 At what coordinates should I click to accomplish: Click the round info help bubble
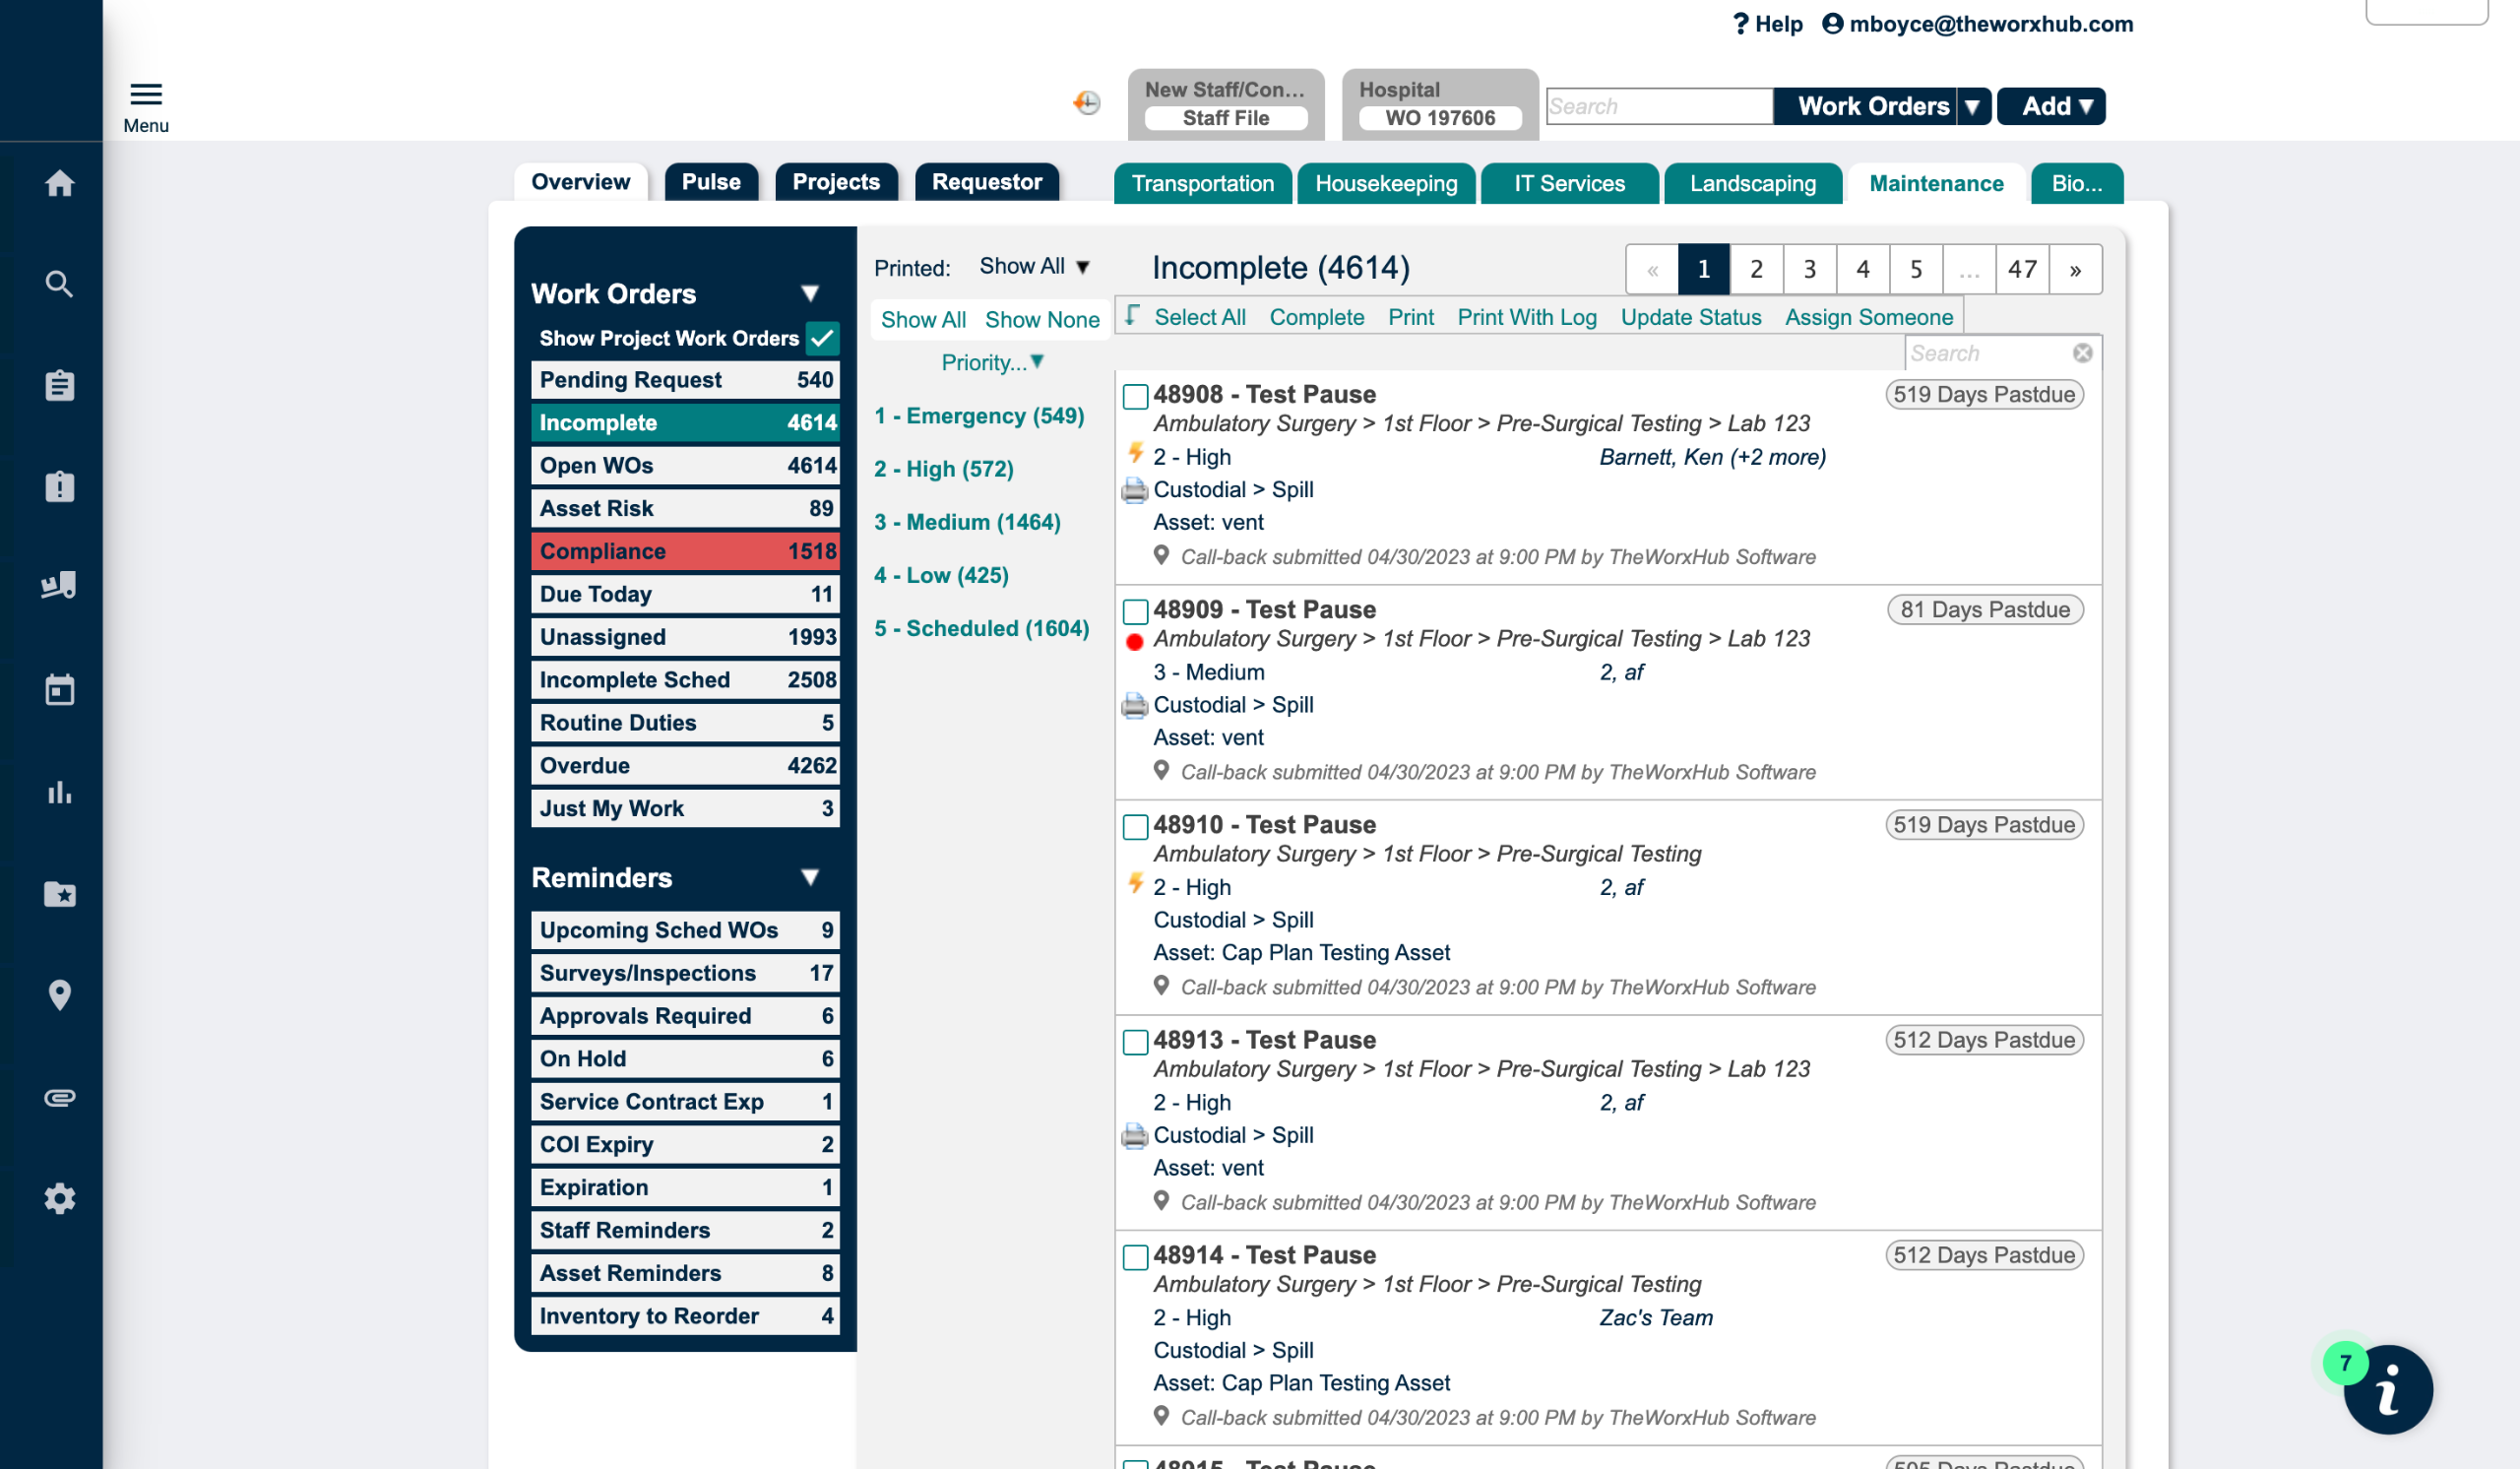coord(2388,1390)
